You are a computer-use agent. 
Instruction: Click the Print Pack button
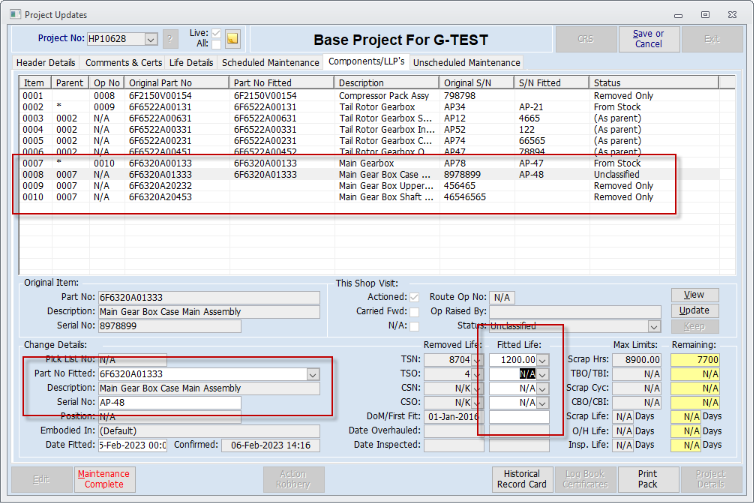click(647, 479)
